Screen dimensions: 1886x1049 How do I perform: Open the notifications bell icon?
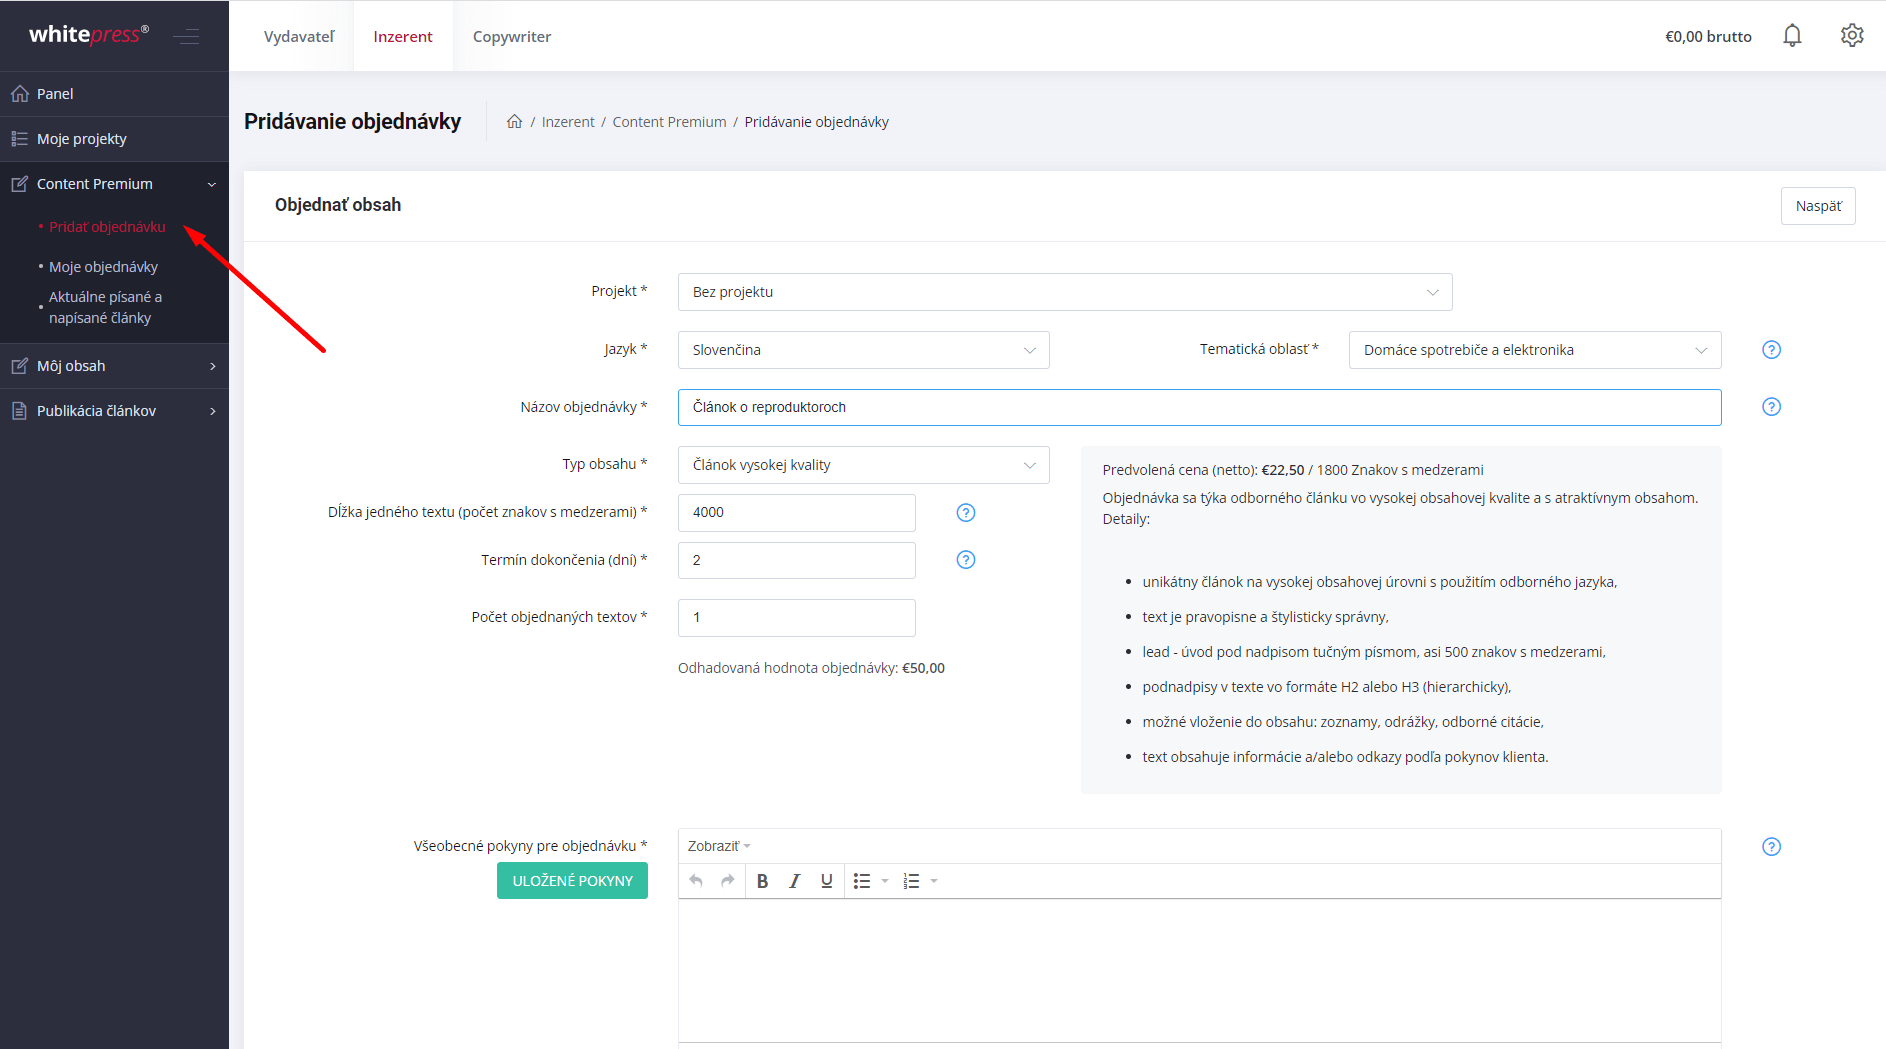point(1792,36)
